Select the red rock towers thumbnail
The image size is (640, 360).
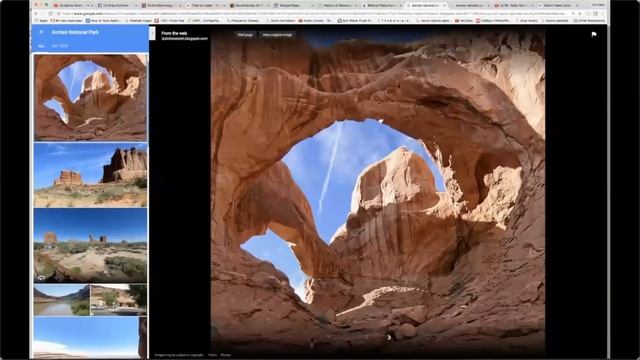coord(91,175)
